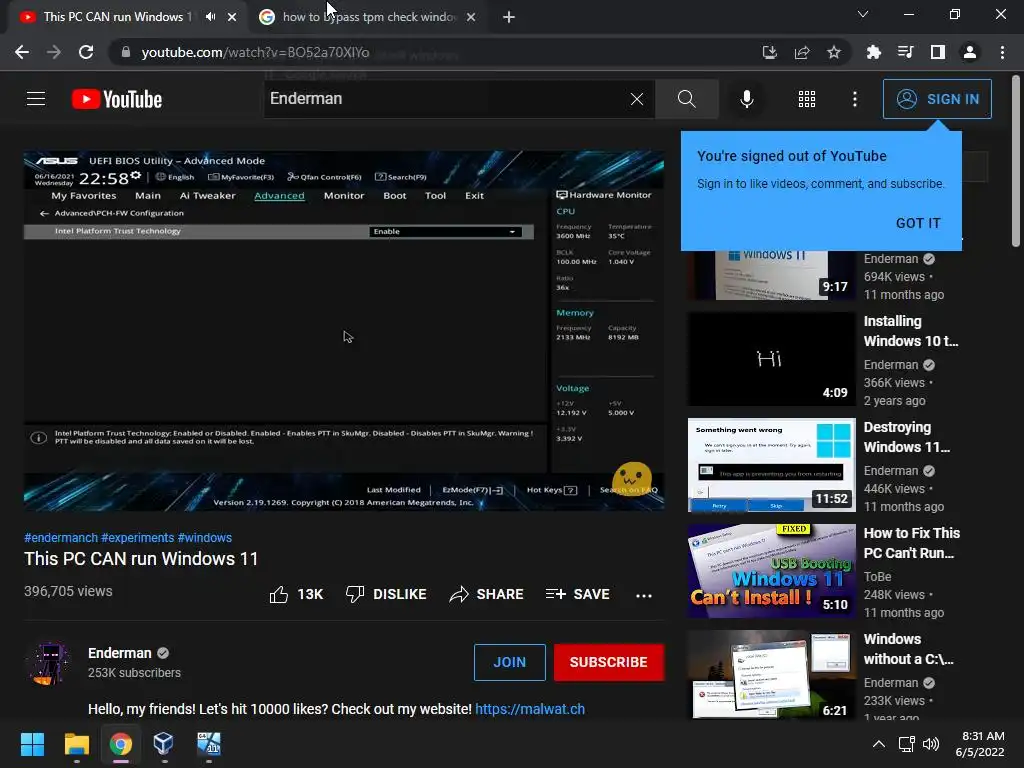
Task: Click the YouTube search magnifier button
Action: [x=686, y=99]
